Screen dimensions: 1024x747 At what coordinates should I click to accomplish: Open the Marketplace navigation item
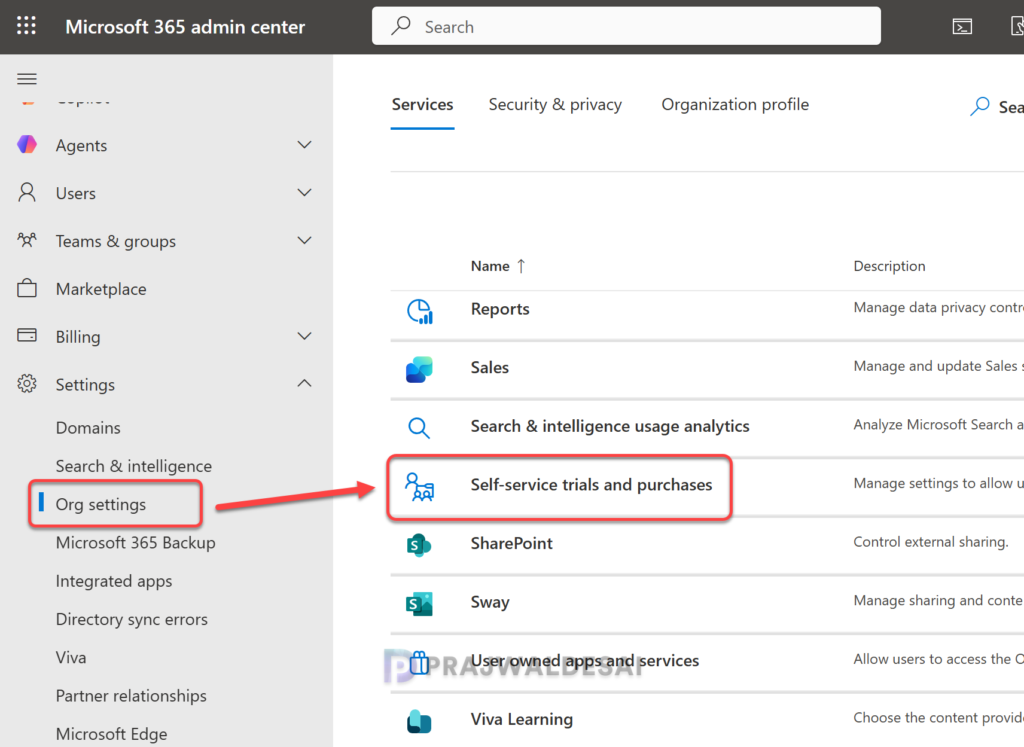click(x=101, y=289)
